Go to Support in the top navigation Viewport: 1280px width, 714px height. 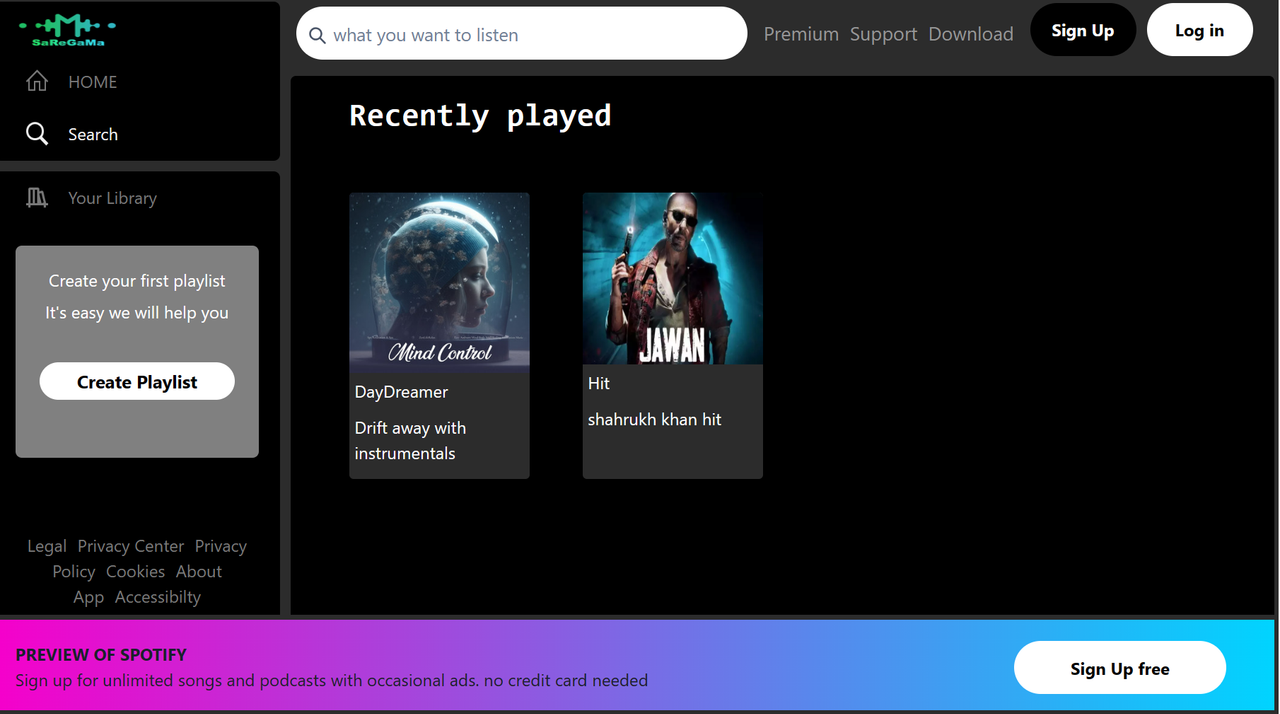tap(883, 34)
